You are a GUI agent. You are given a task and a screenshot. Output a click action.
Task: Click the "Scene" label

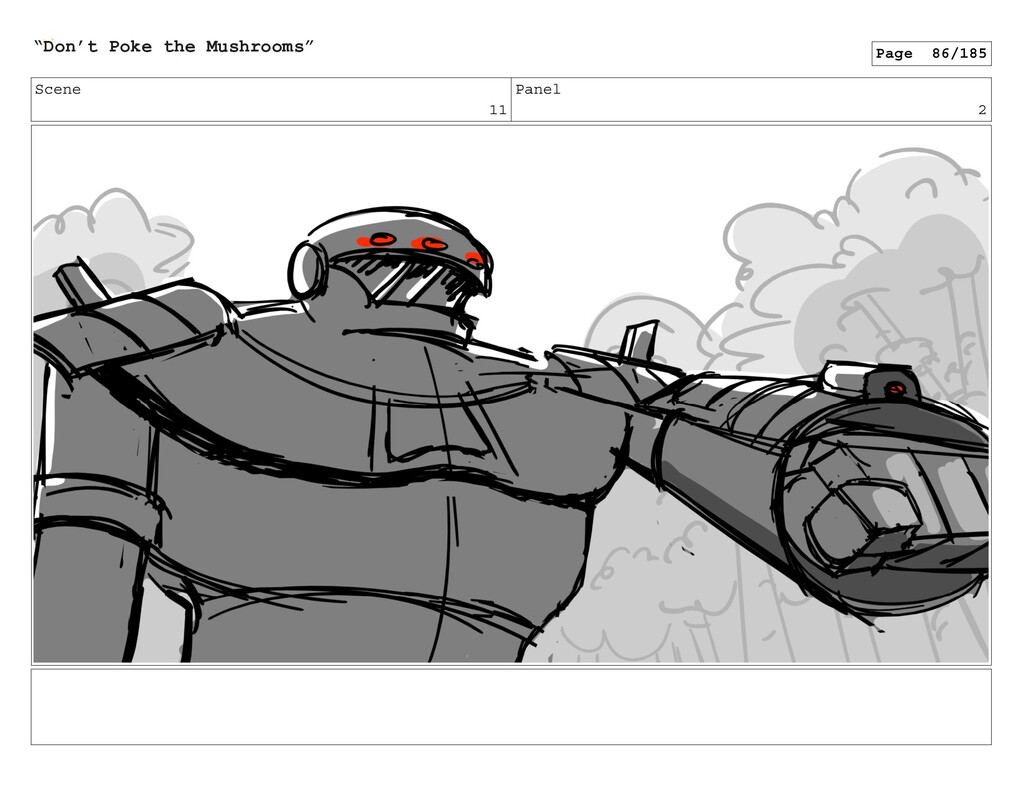pyautogui.click(x=57, y=89)
